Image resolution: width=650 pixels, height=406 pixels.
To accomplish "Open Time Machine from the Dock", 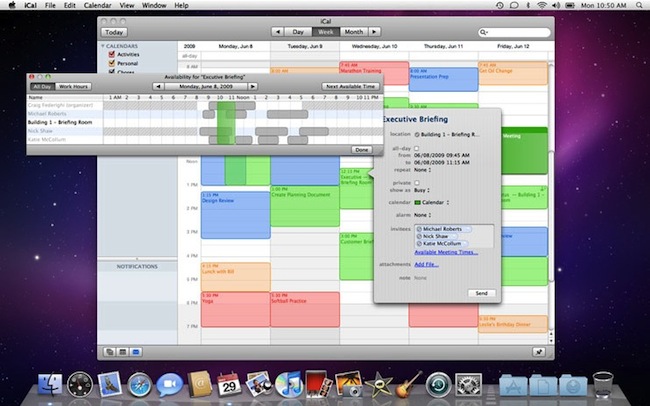I will pyautogui.click(x=439, y=384).
